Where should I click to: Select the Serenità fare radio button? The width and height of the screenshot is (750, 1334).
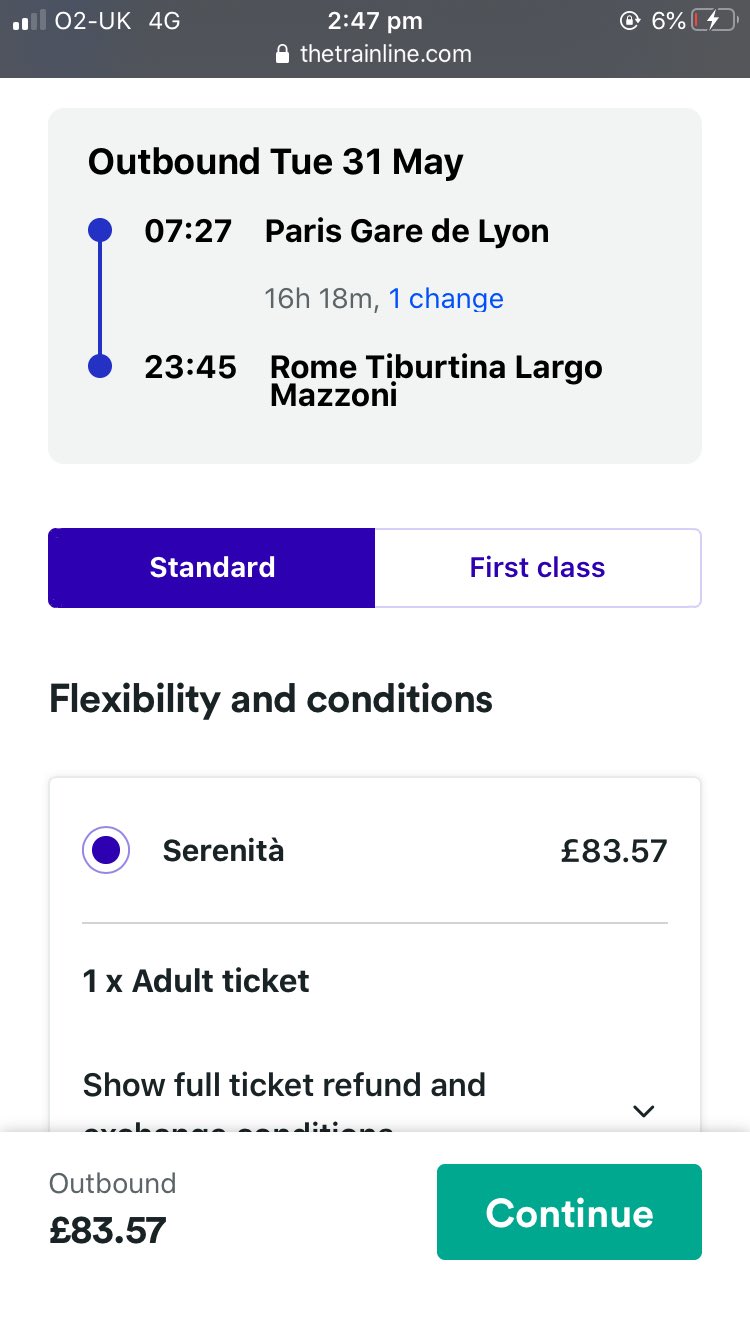pos(106,850)
